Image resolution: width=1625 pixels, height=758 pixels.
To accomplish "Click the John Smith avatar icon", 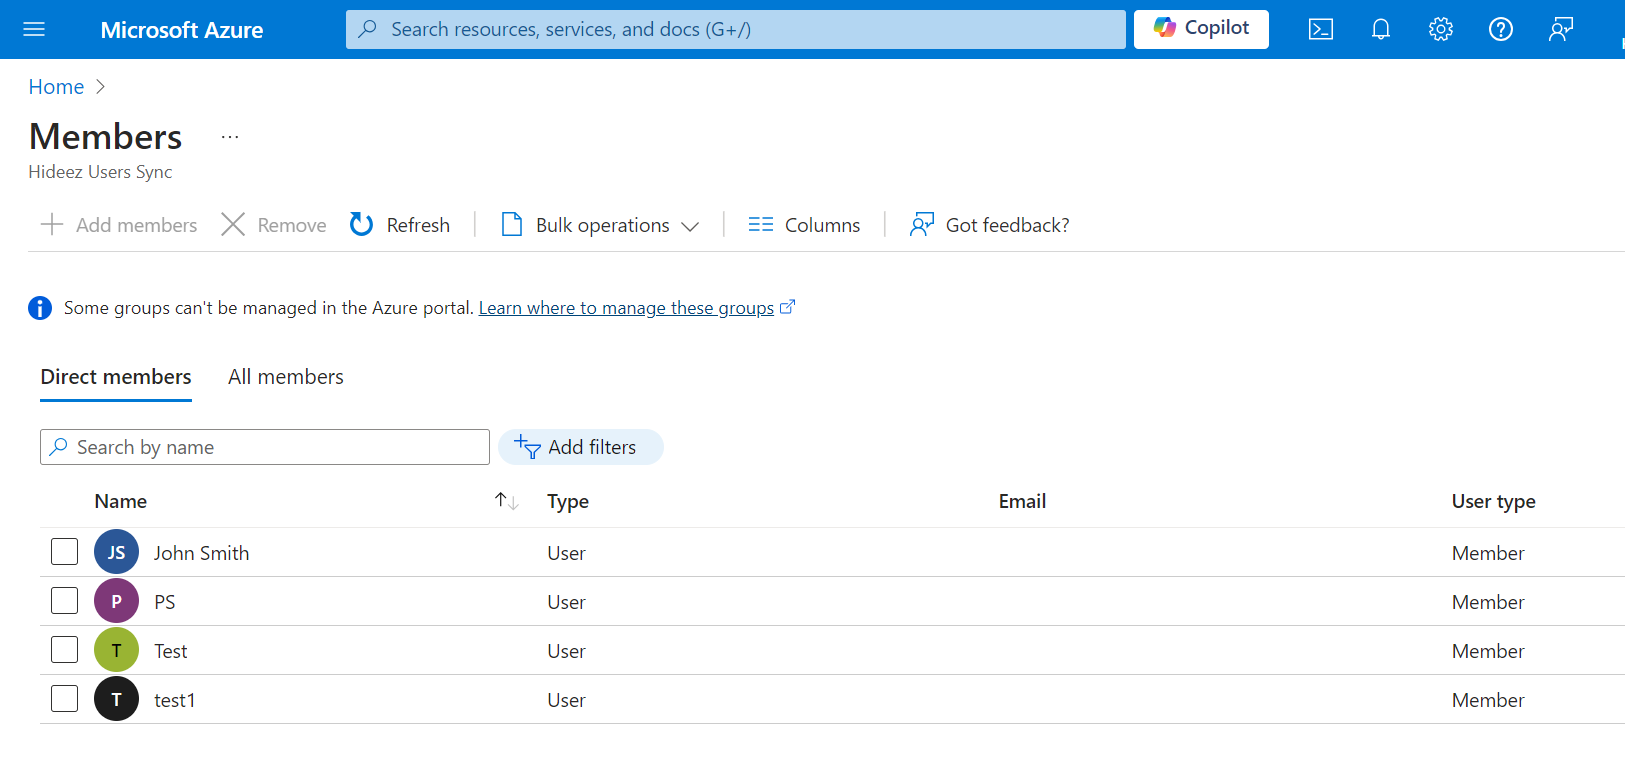I will tap(116, 552).
